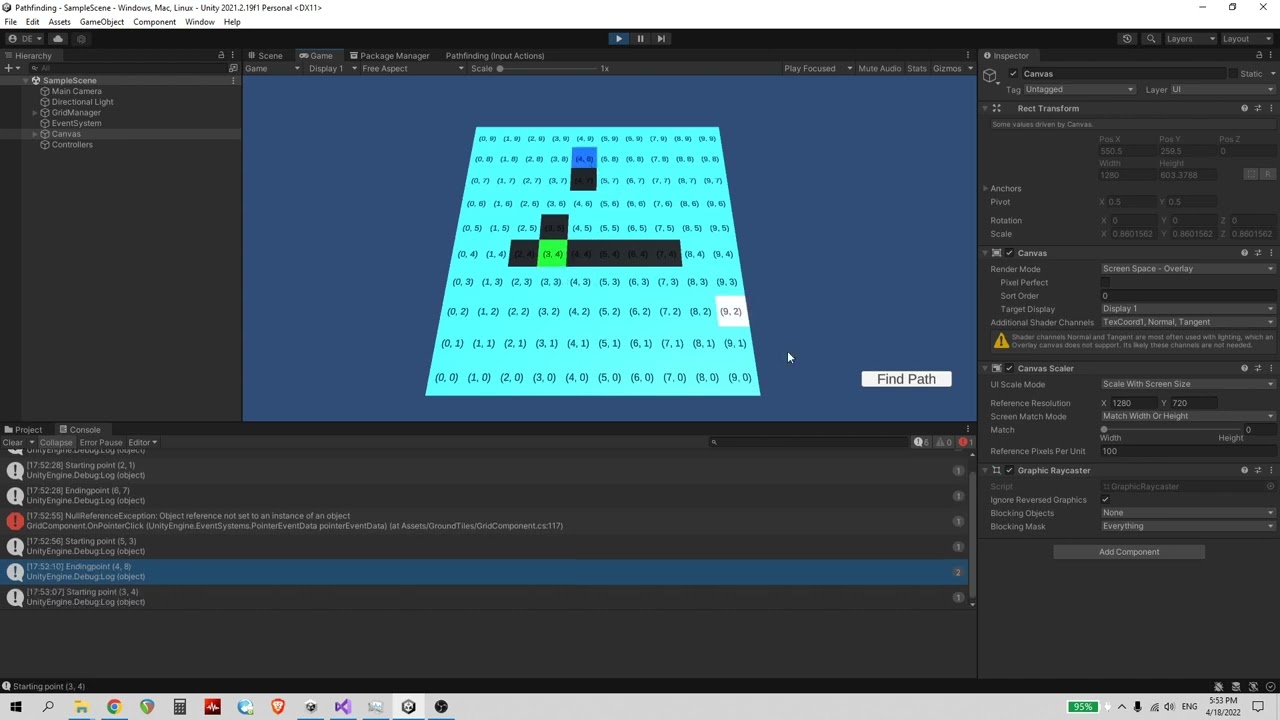This screenshot has height=720, width=1280.
Task: Open the cloud services icon
Action: point(58,39)
